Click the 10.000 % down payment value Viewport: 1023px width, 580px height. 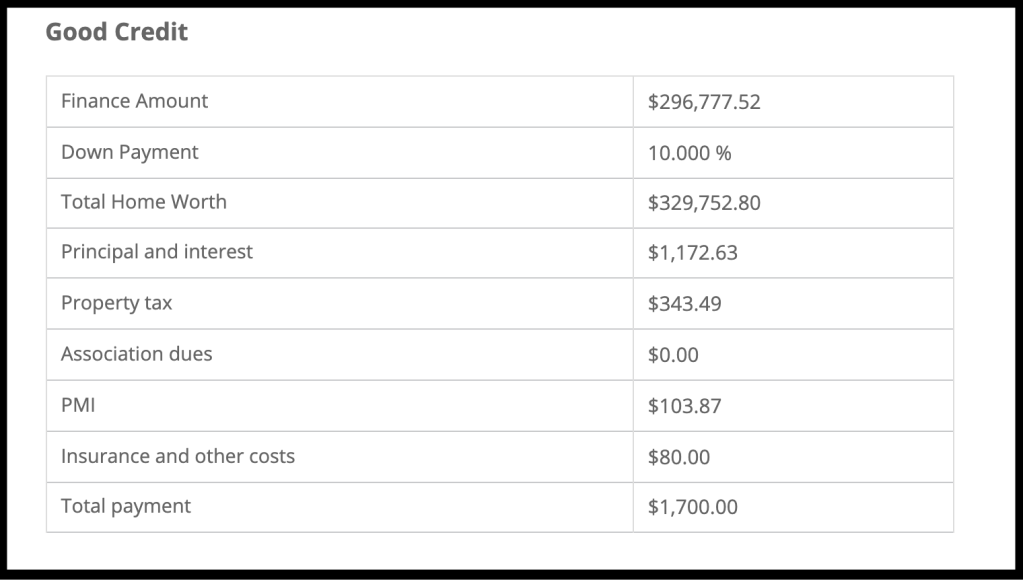pos(689,153)
